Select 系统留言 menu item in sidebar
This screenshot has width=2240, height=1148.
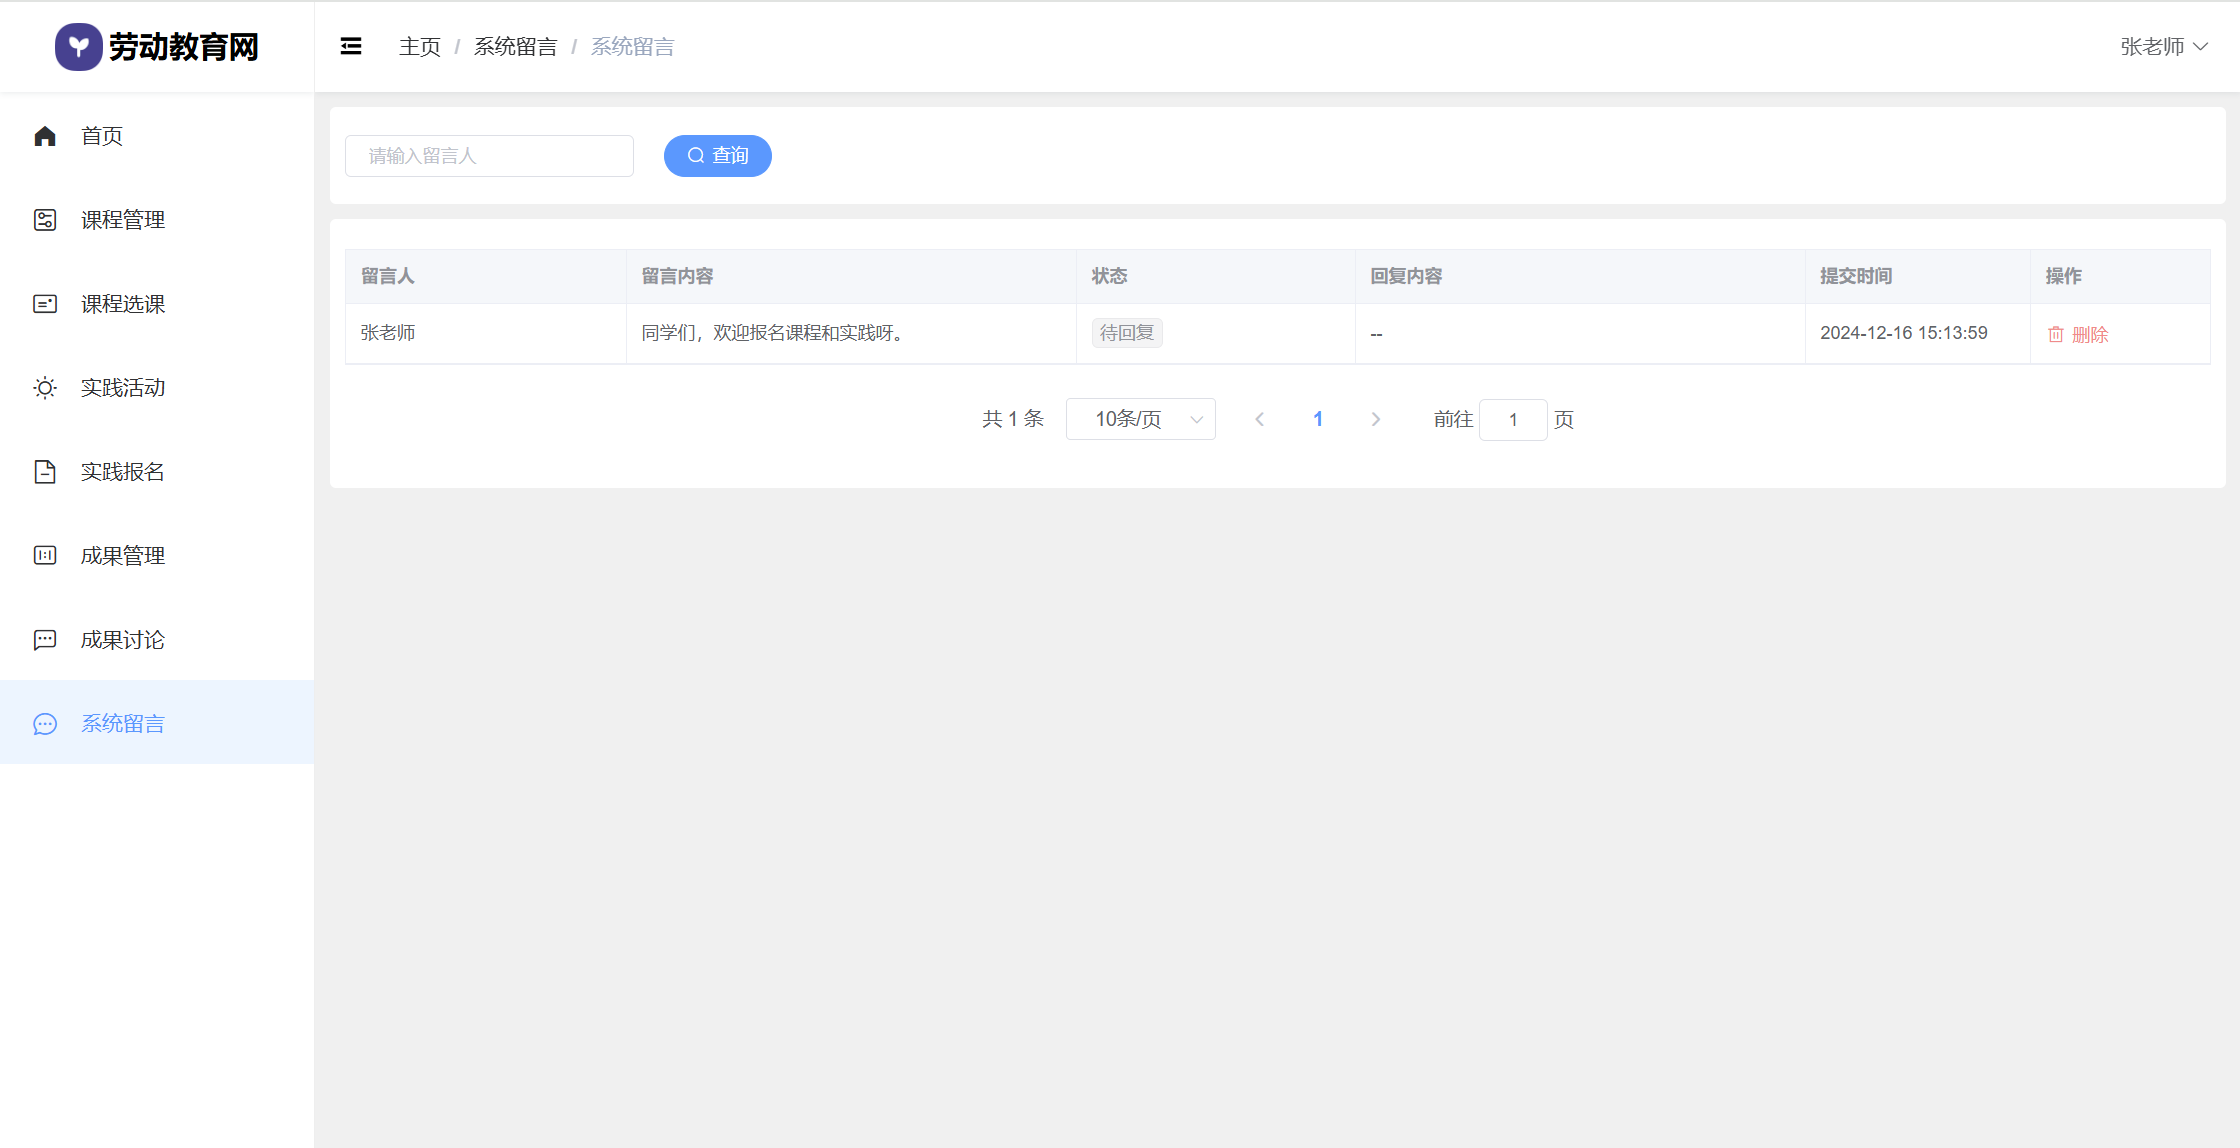coord(122,723)
